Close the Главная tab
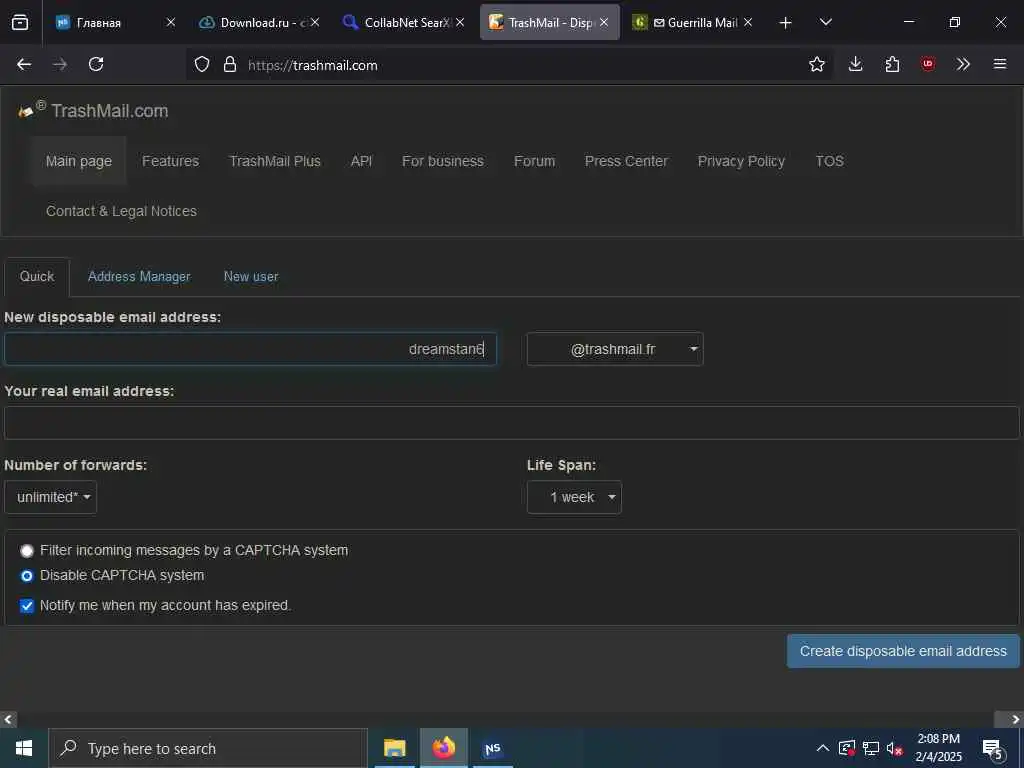 pyautogui.click(x=170, y=22)
